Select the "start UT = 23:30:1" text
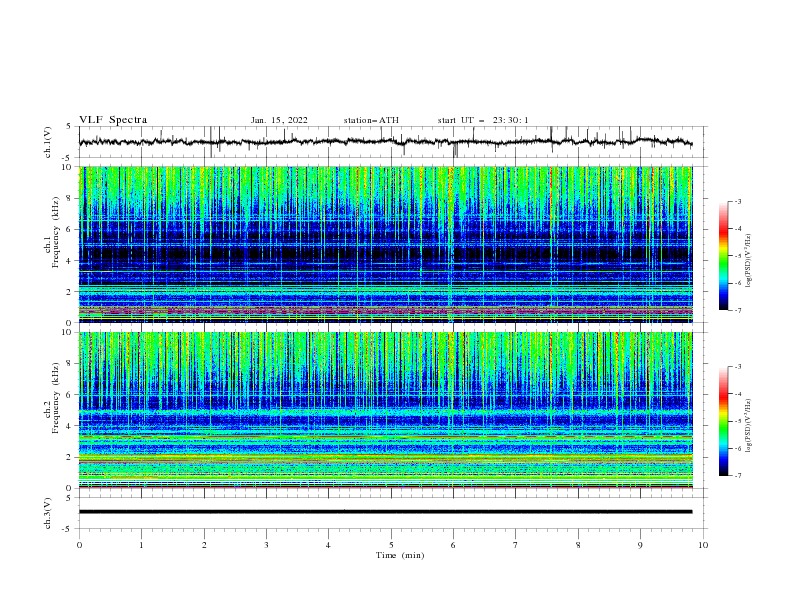This screenshot has height=612, width=792. 483,120
